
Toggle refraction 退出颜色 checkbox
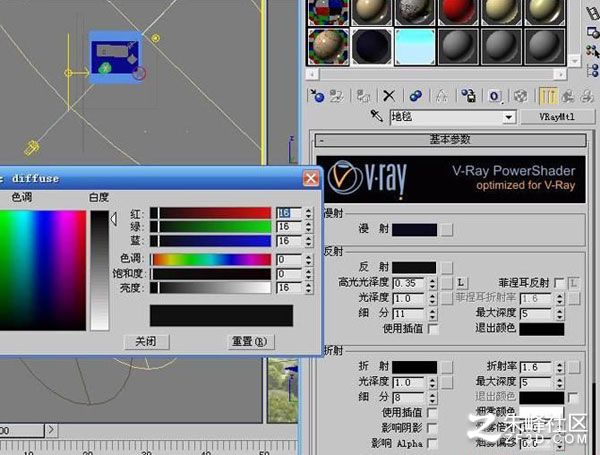pos(573,398)
